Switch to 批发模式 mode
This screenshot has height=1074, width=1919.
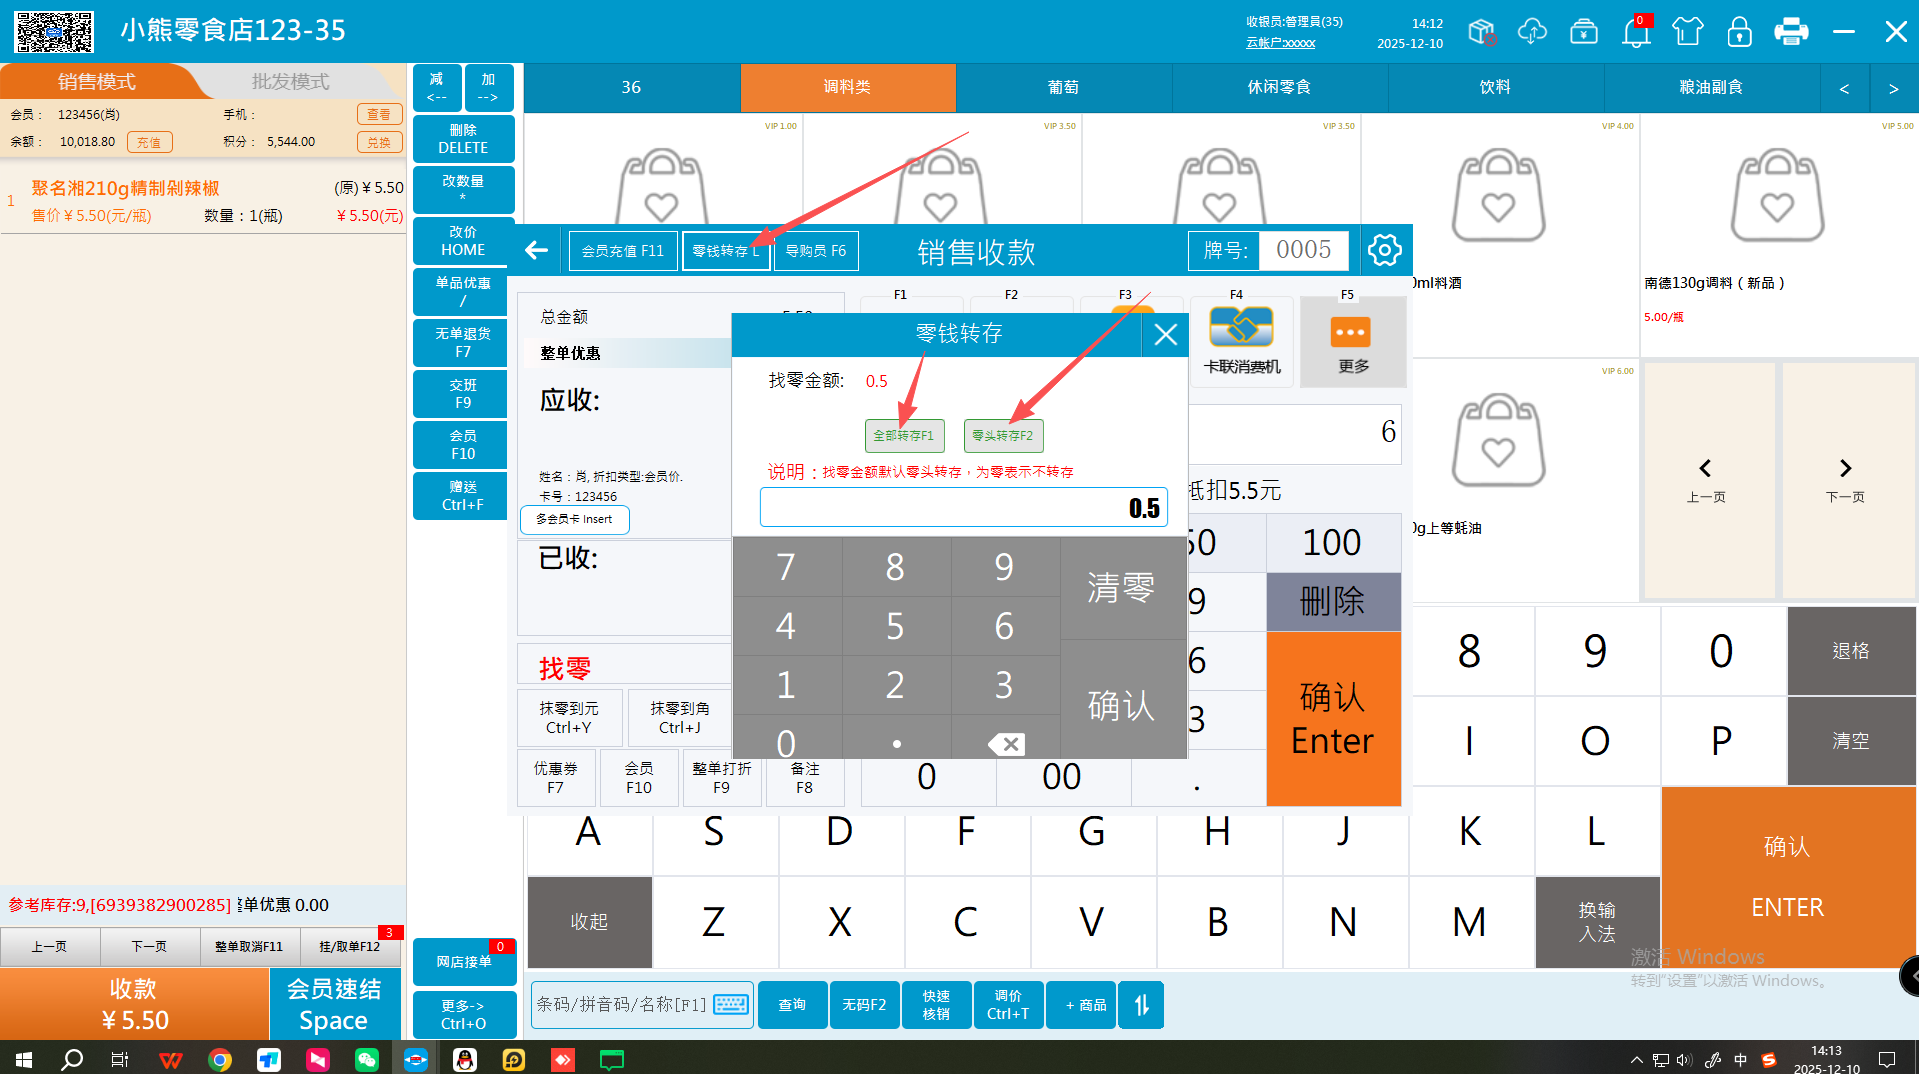point(290,82)
